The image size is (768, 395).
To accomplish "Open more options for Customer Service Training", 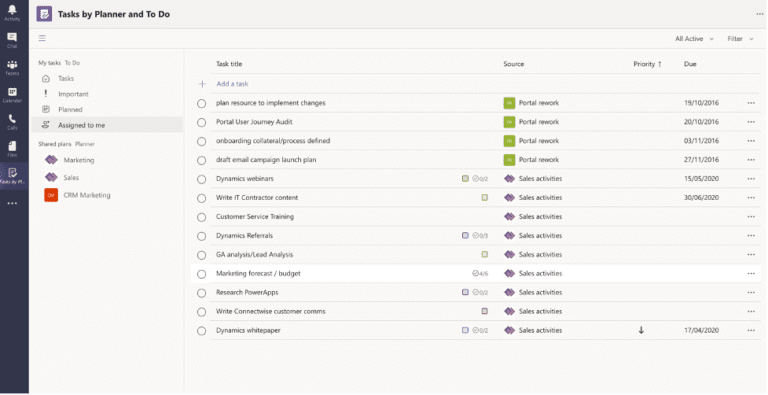I will coord(751,217).
